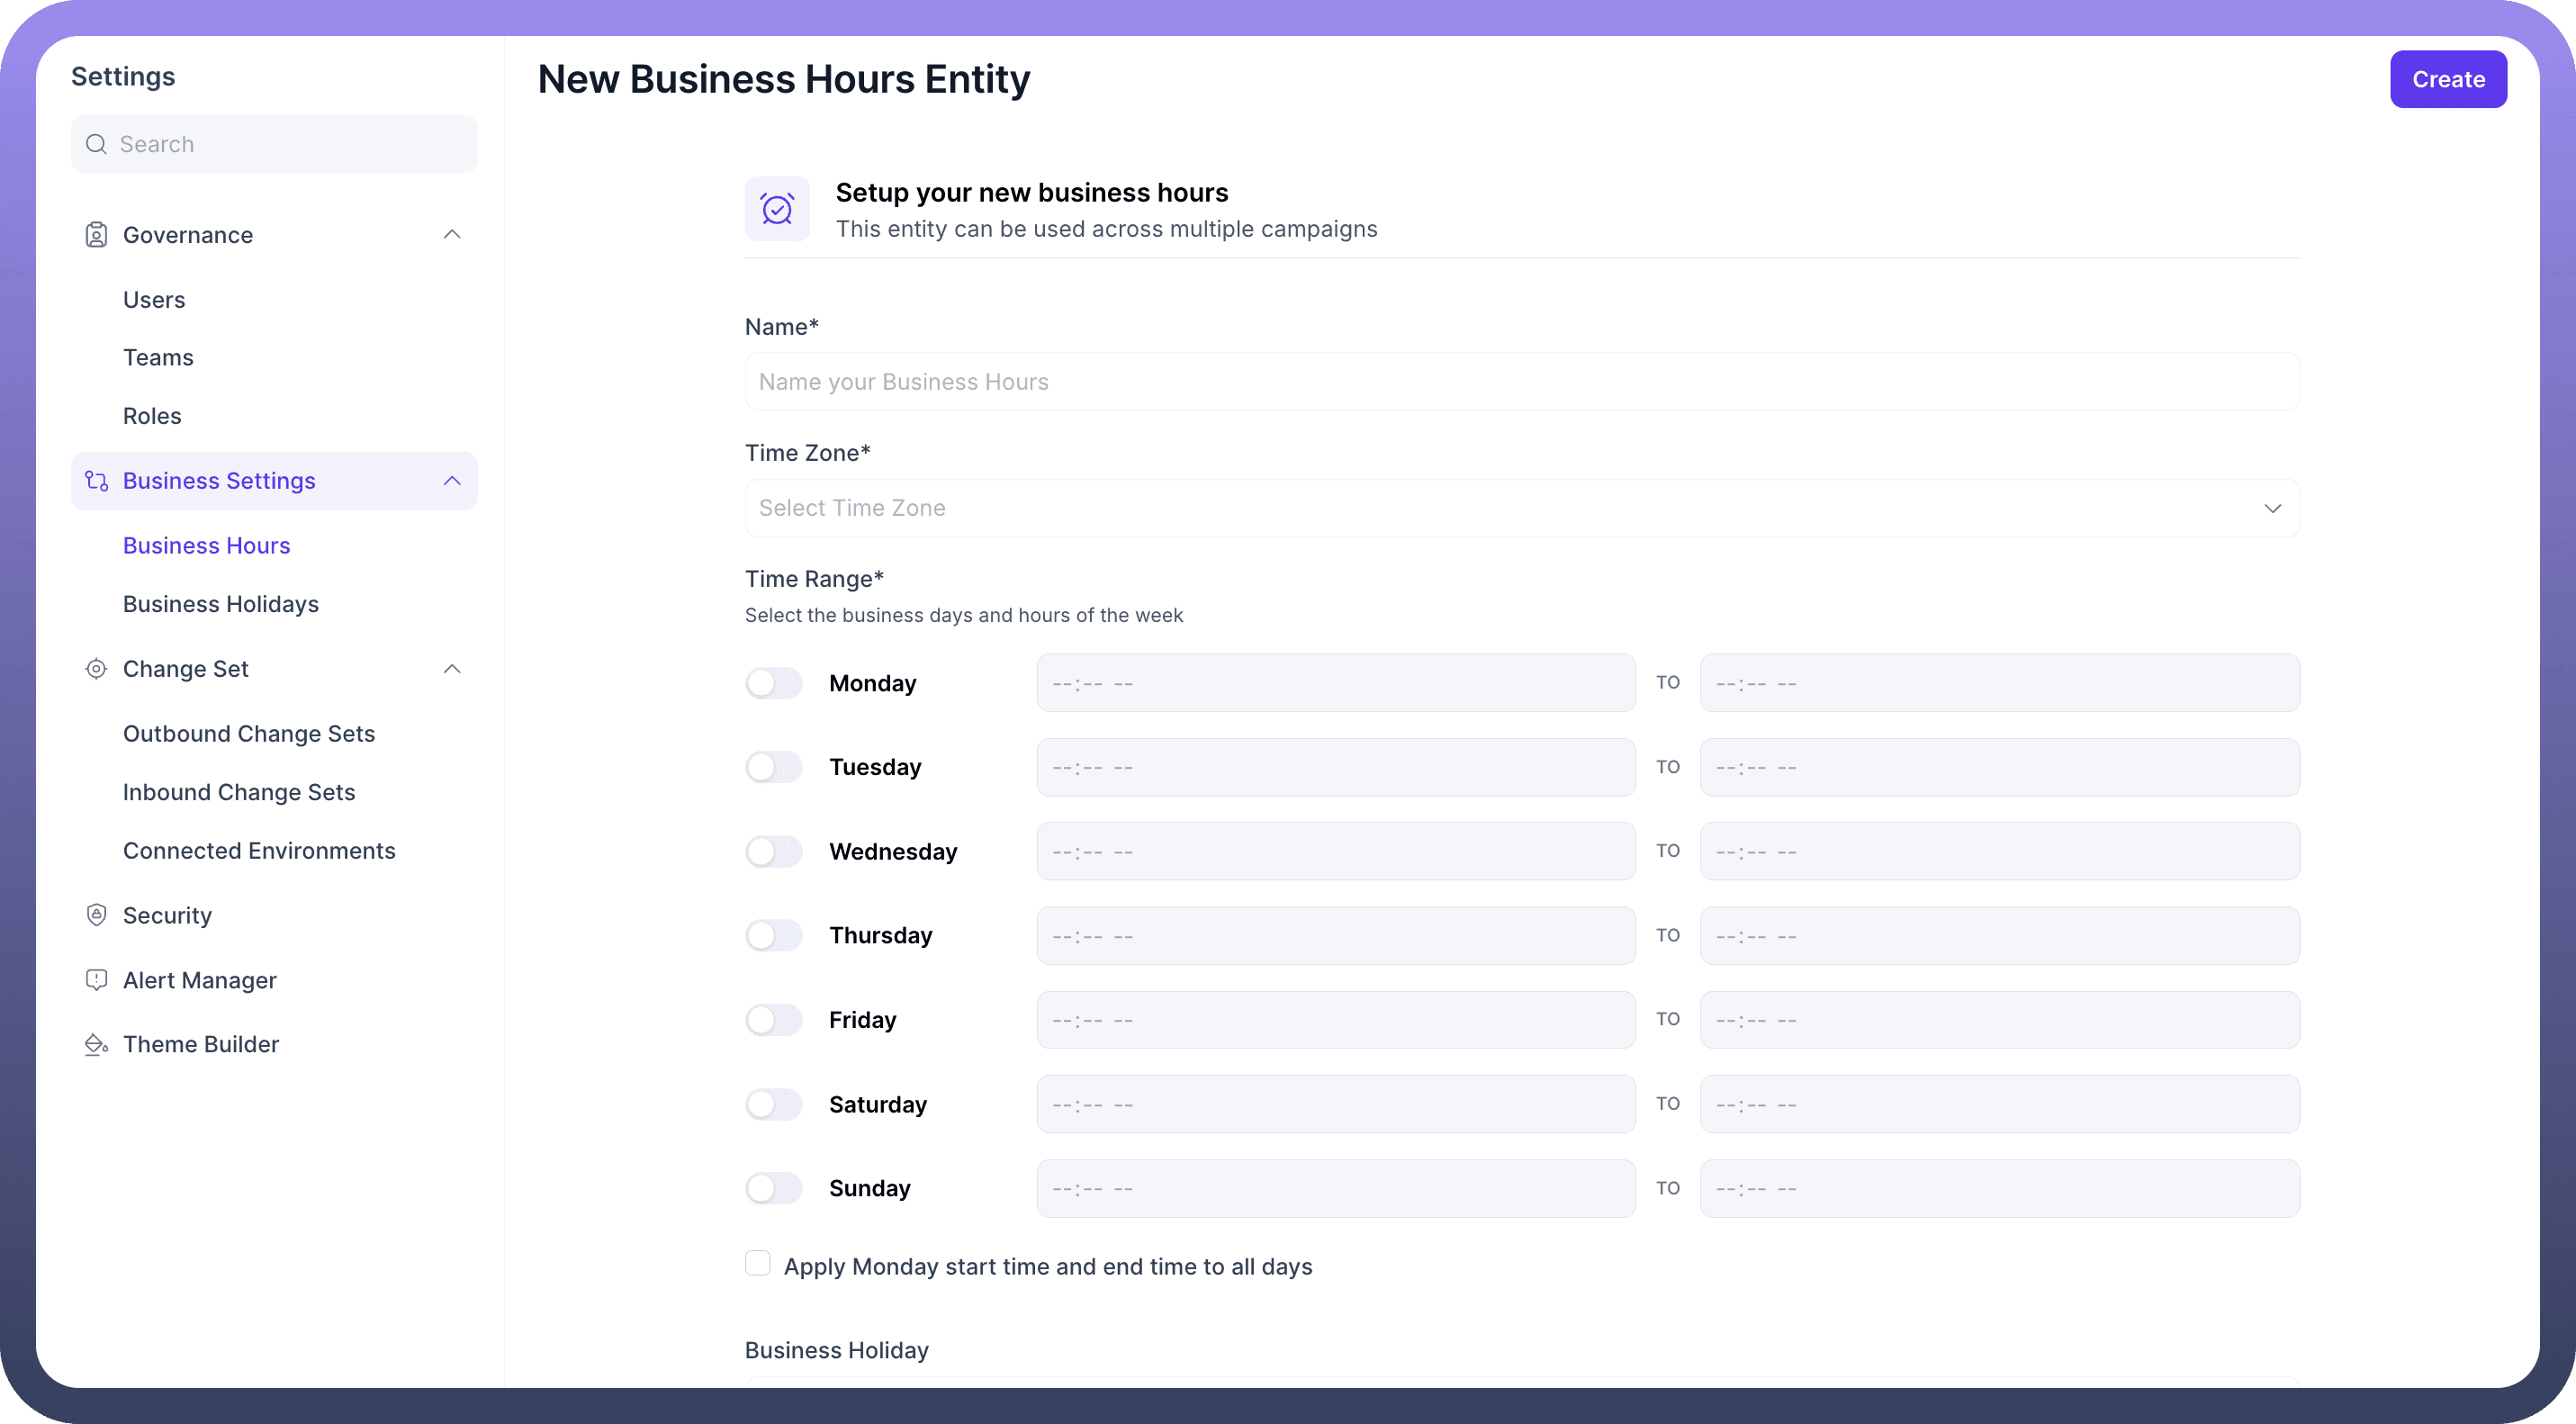Collapse the Governance section chevron
2576x1424 pixels.
pyautogui.click(x=452, y=235)
